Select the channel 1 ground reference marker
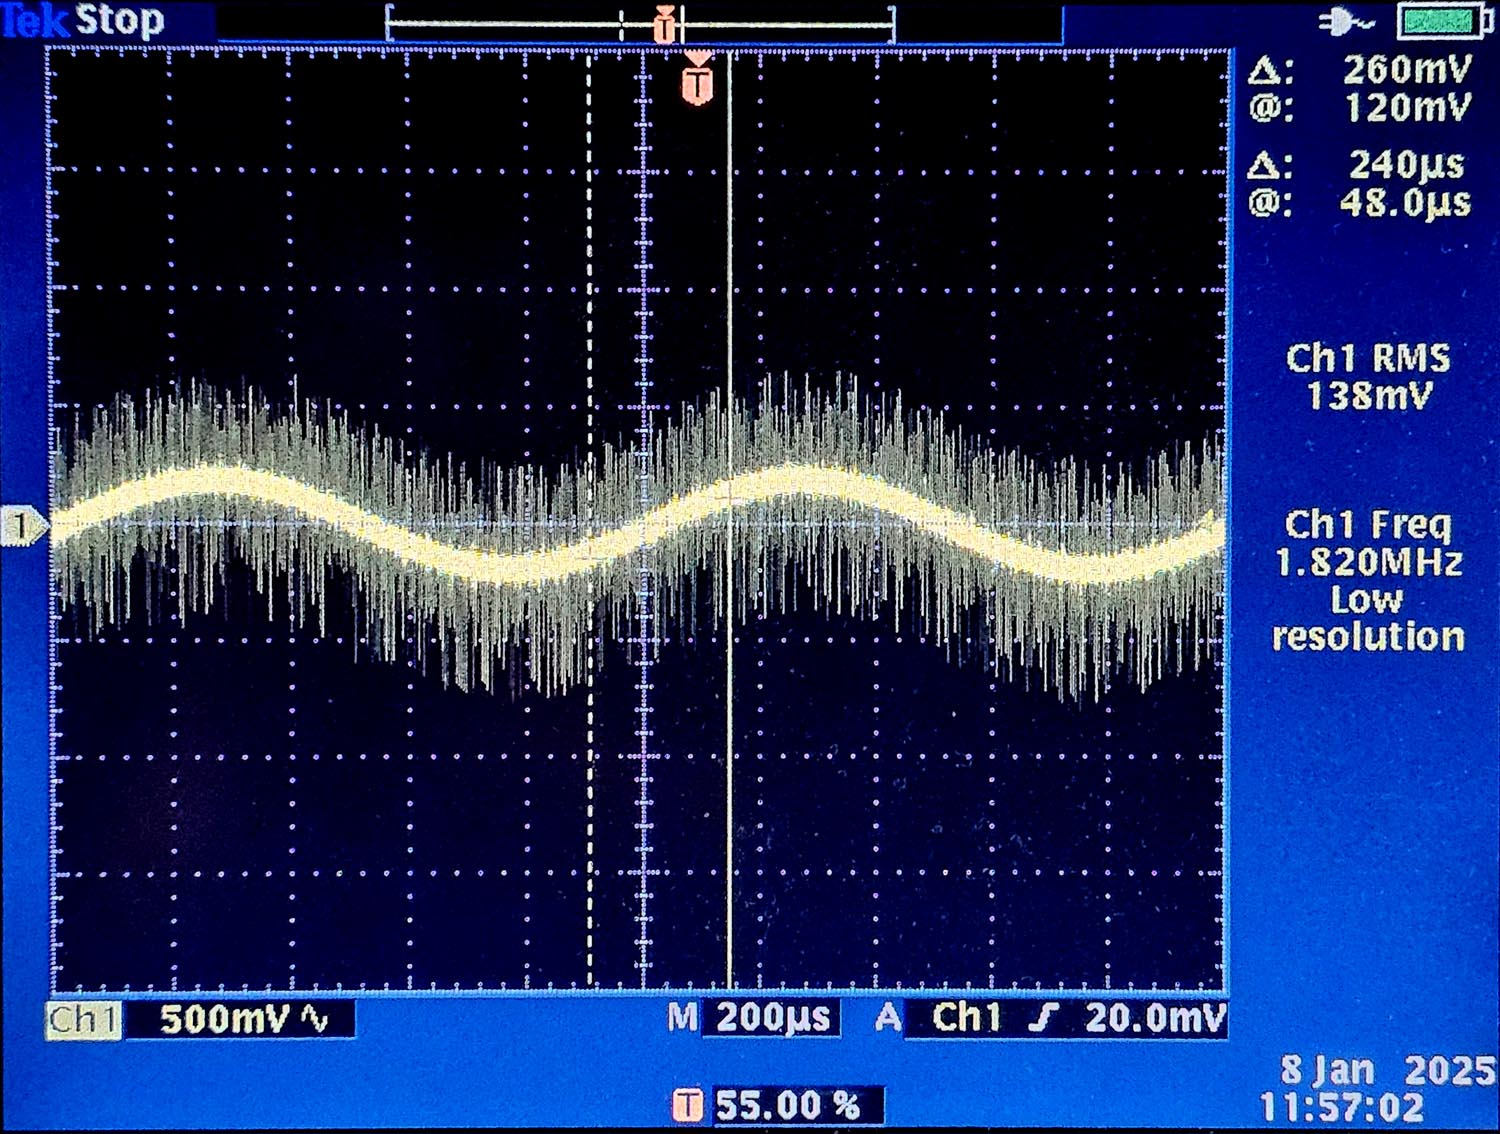 (22, 525)
